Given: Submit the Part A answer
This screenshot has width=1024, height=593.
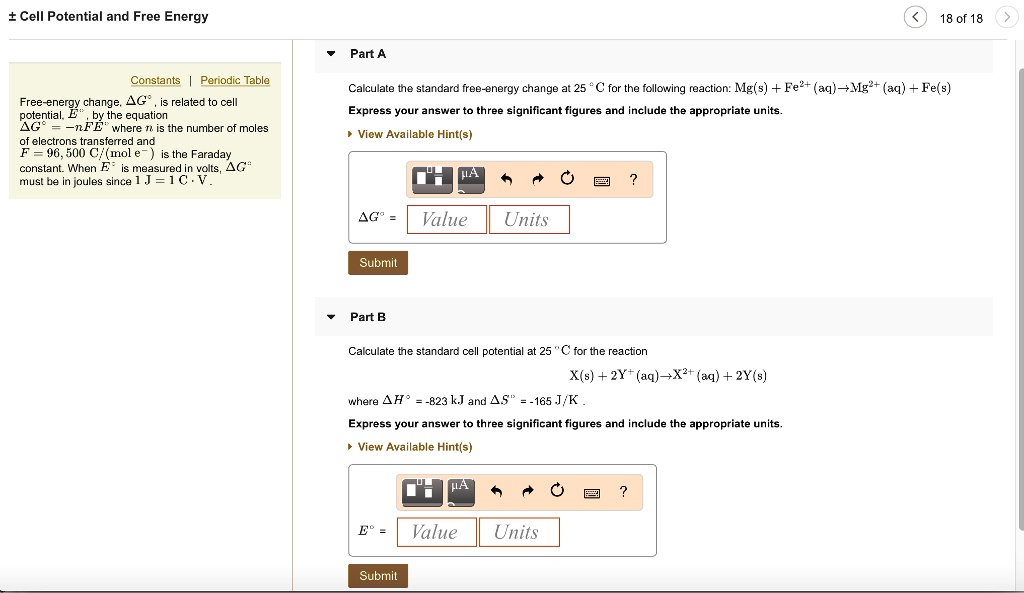Looking at the screenshot, I should (377, 262).
